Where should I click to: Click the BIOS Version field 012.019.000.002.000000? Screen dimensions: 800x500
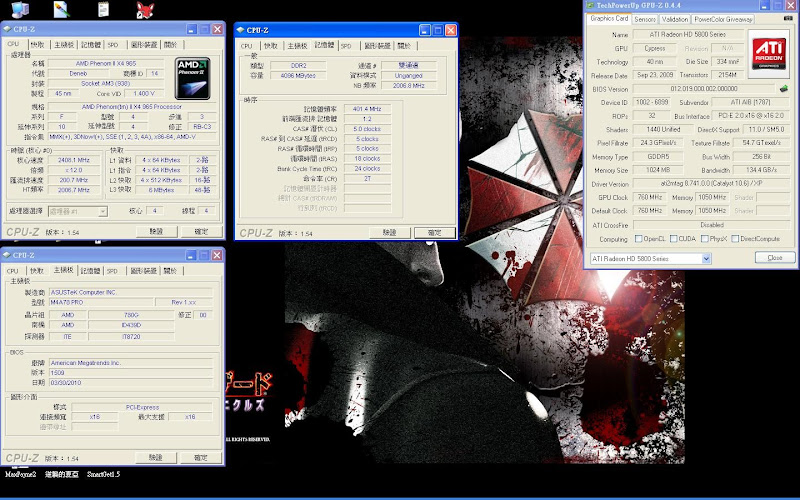pyautogui.click(x=704, y=89)
